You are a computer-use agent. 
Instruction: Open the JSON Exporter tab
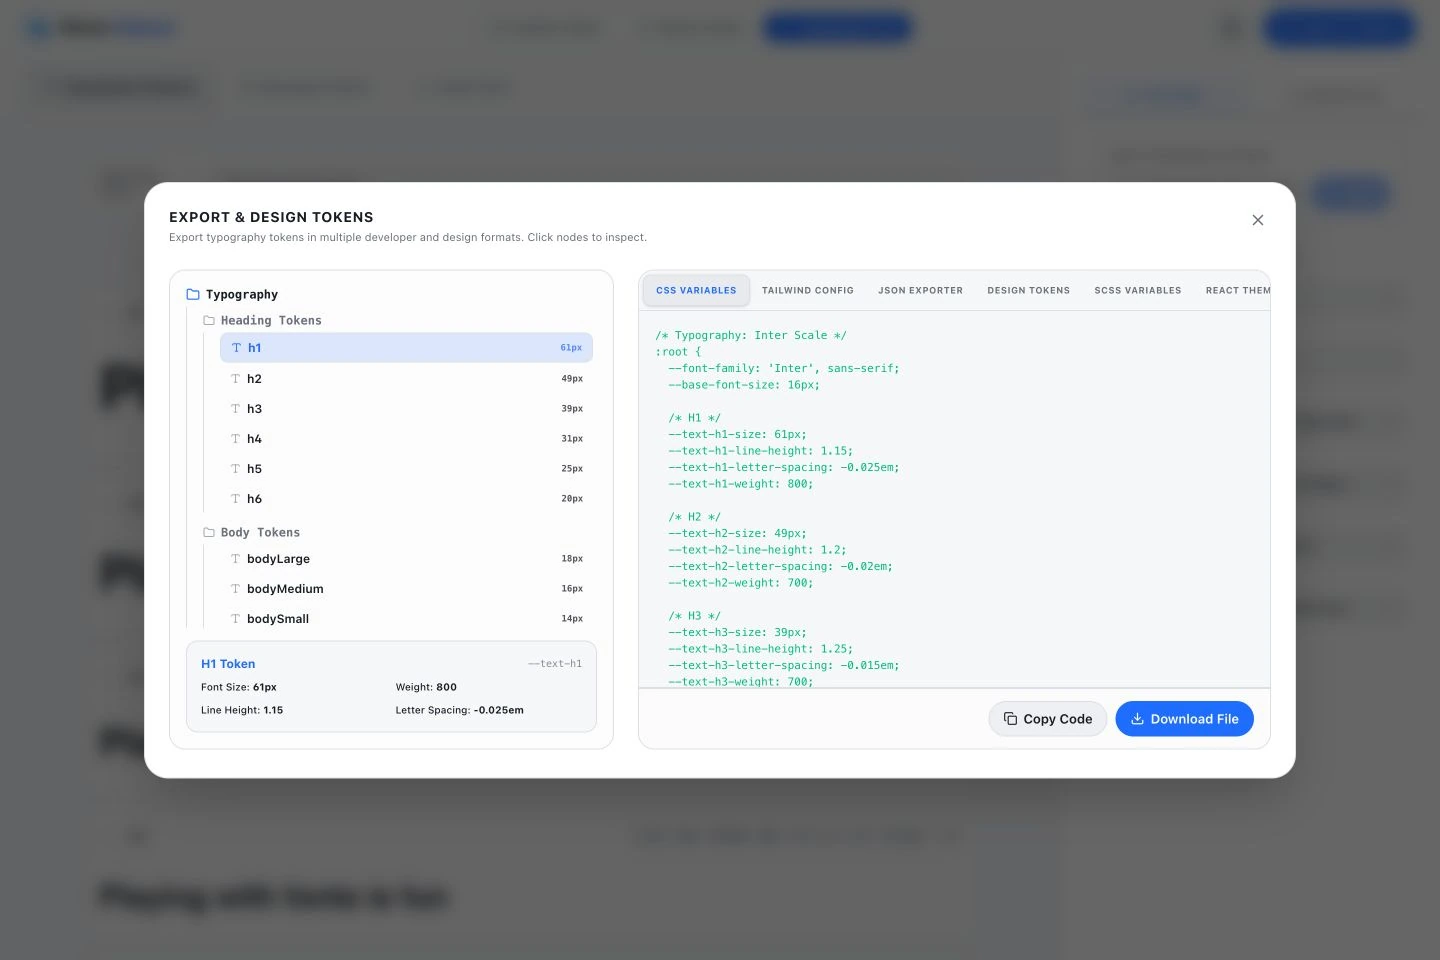(x=921, y=291)
